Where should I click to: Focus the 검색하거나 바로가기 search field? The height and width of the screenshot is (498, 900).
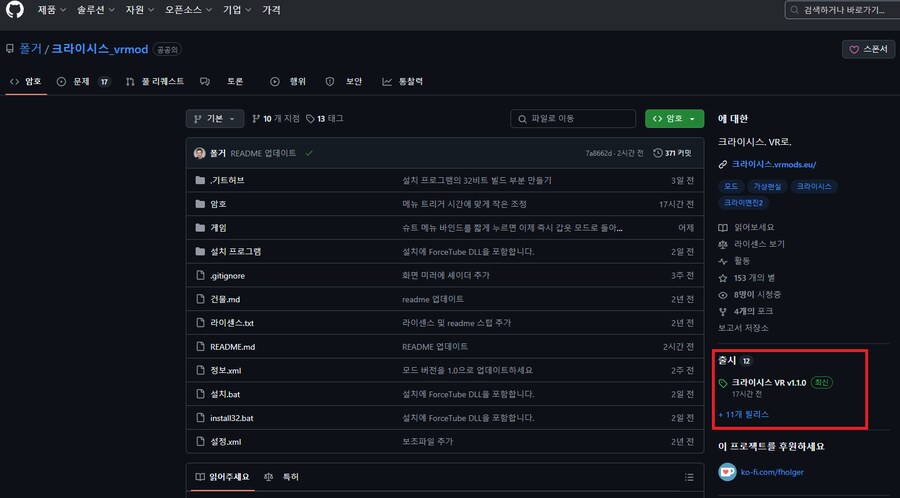coord(842,10)
